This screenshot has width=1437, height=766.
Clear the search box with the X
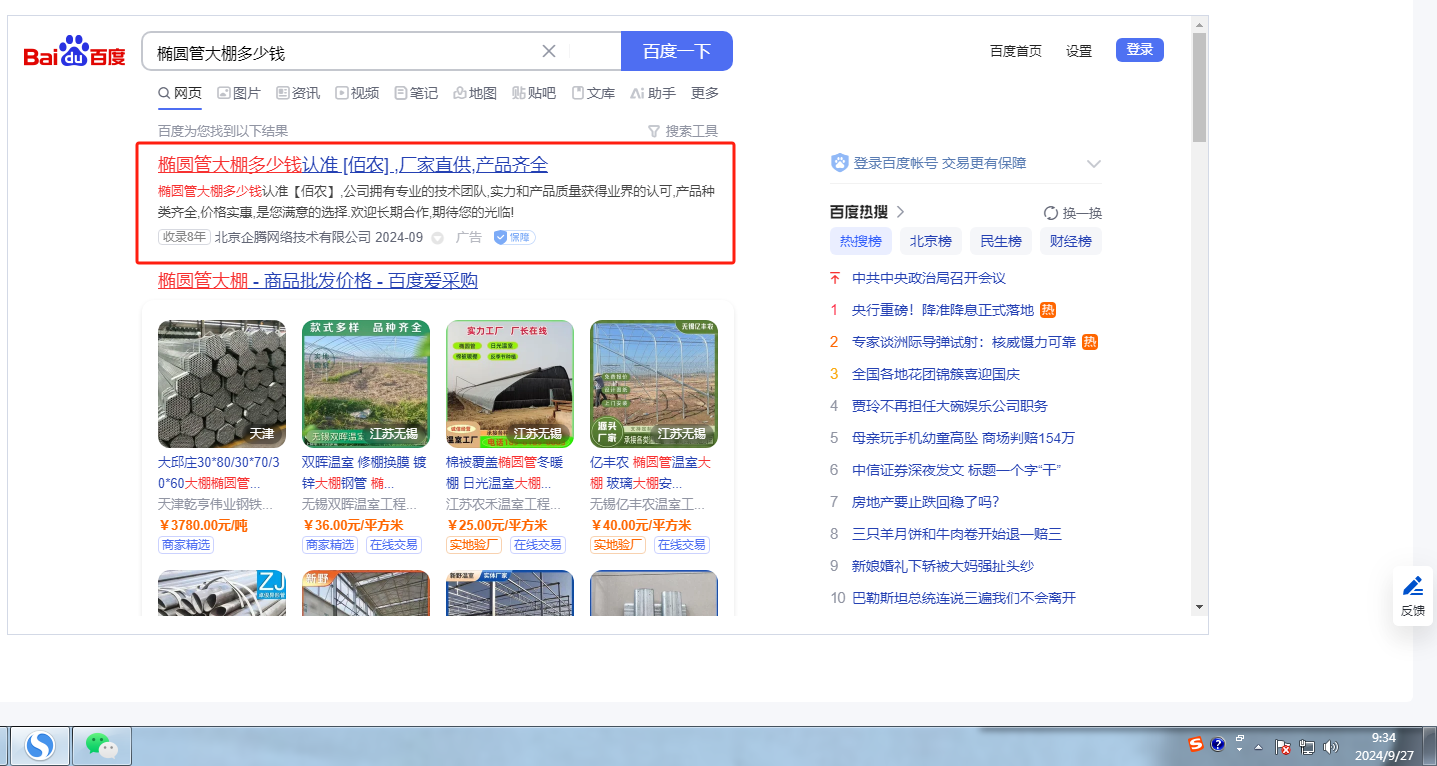click(549, 51)
